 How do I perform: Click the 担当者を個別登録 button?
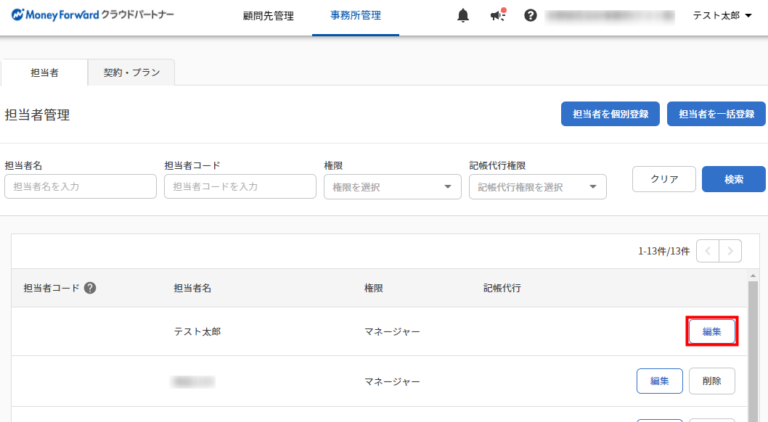(x=610, y=114)
